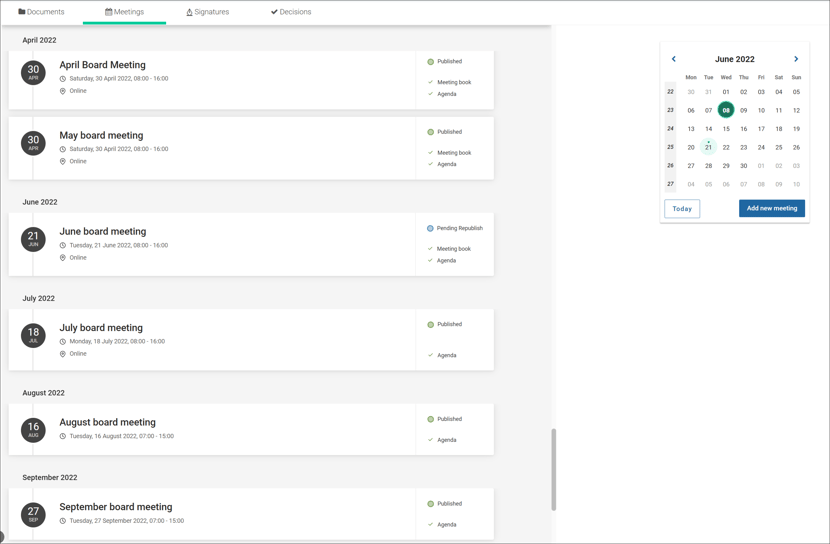Click the Pending Republish status label
This screenshot has height=544, width=830.
tap(459, 228)
